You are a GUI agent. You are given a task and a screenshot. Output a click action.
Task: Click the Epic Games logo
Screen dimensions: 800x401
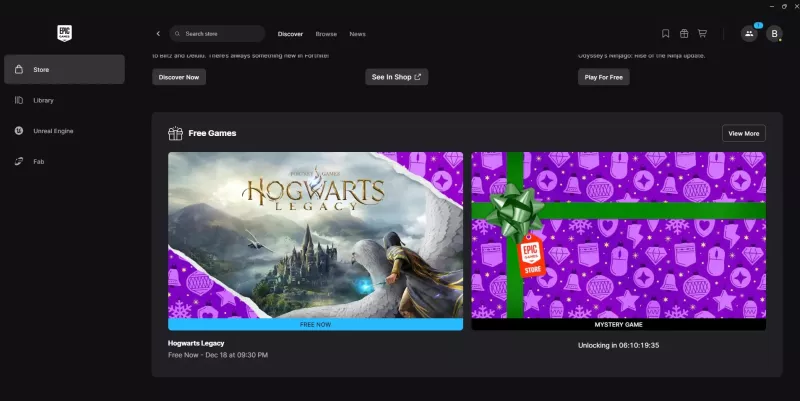click(64, 33)
